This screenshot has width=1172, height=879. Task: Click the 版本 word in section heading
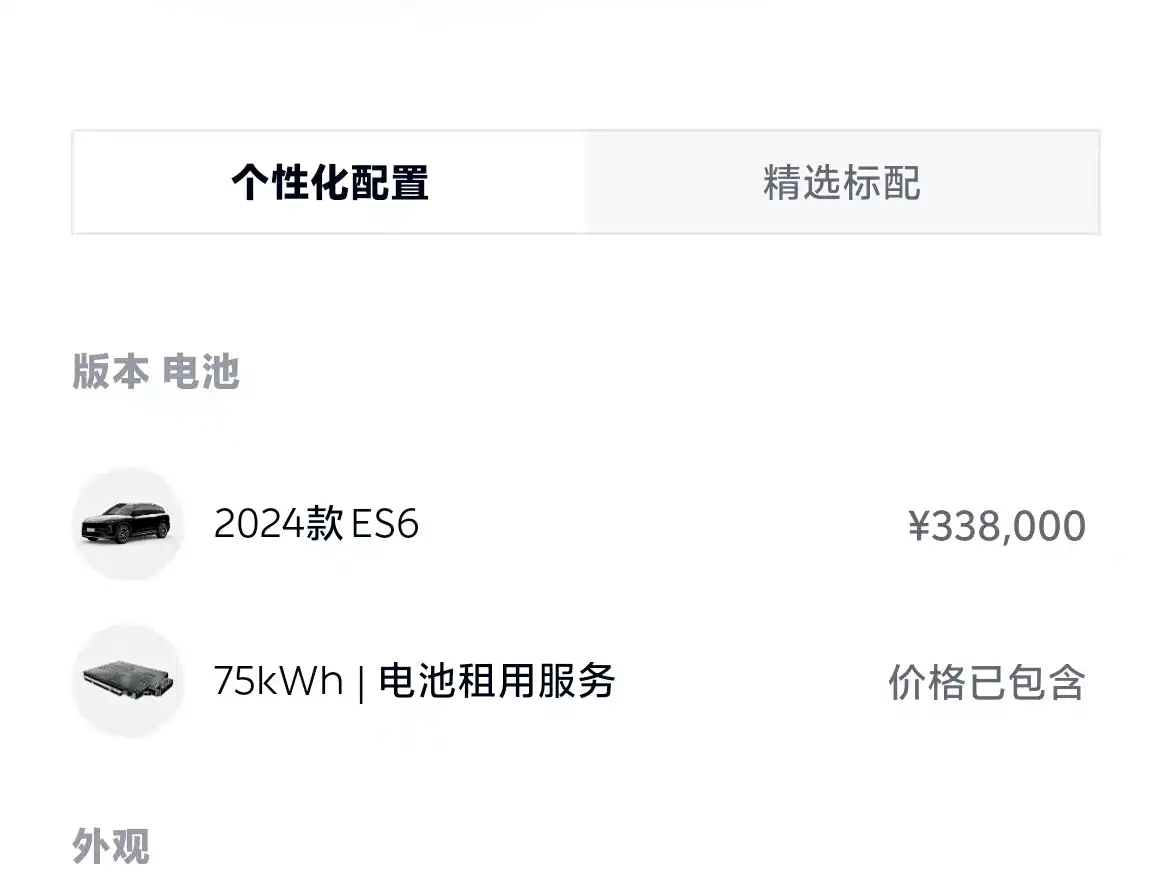tap(110, 372)
